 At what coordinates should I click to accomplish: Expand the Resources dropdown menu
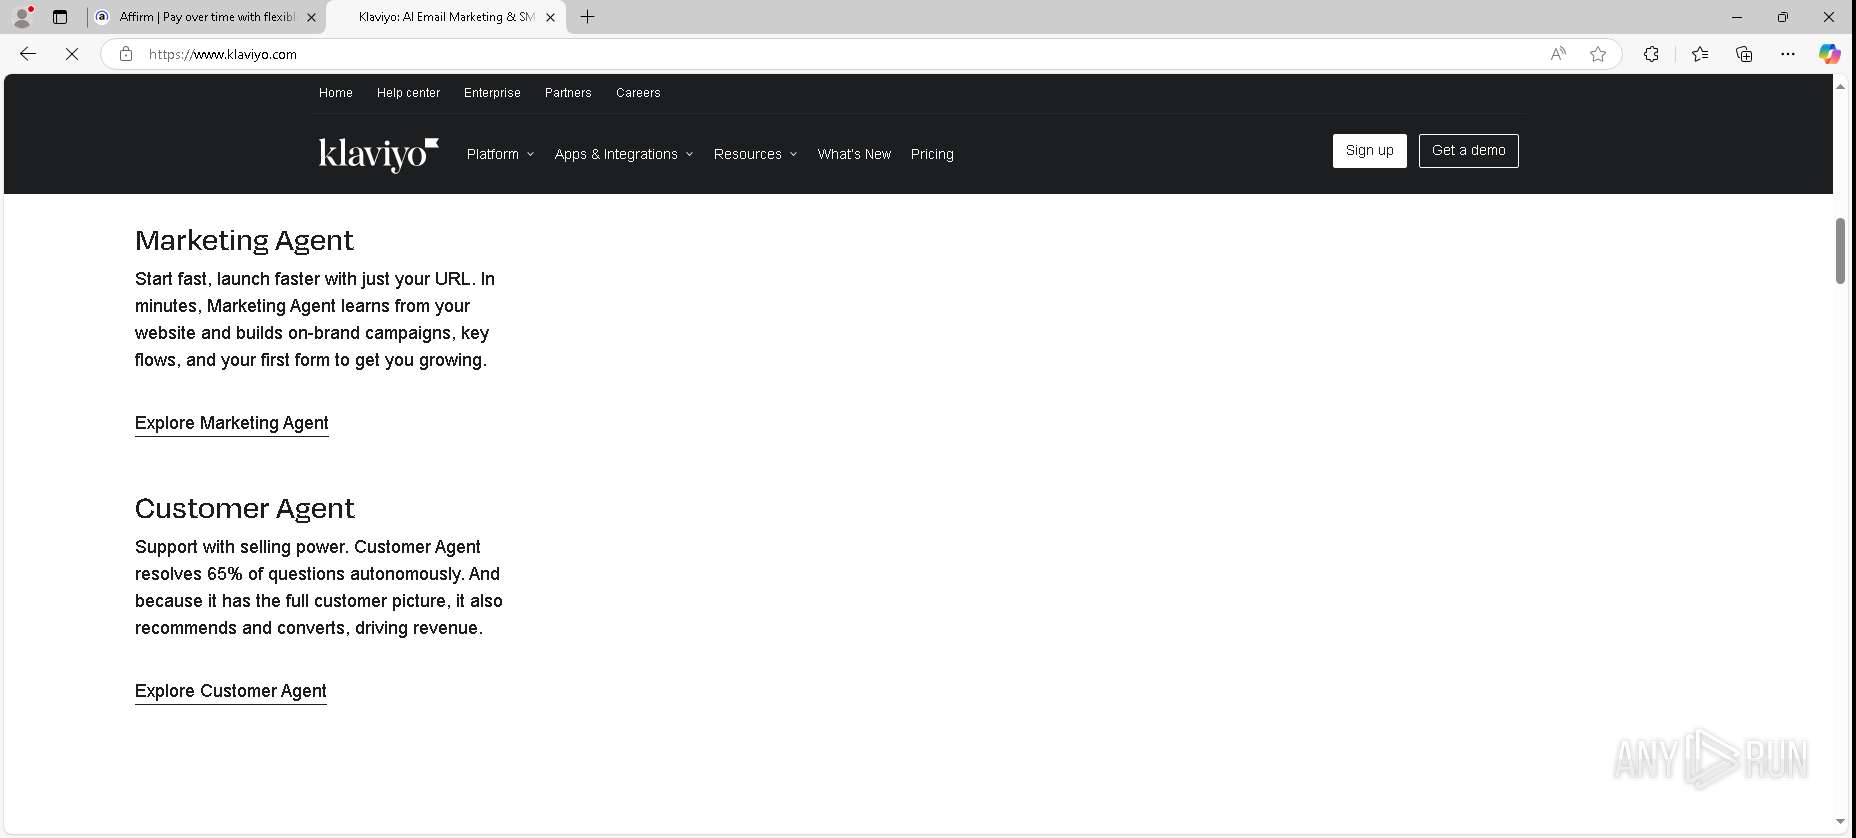pos(755,154)
